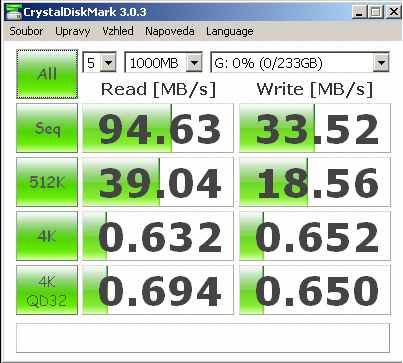Open the Vzhled menu
Image resolution: width=403 pixels, height=363 pixels.
click(118, 31)
